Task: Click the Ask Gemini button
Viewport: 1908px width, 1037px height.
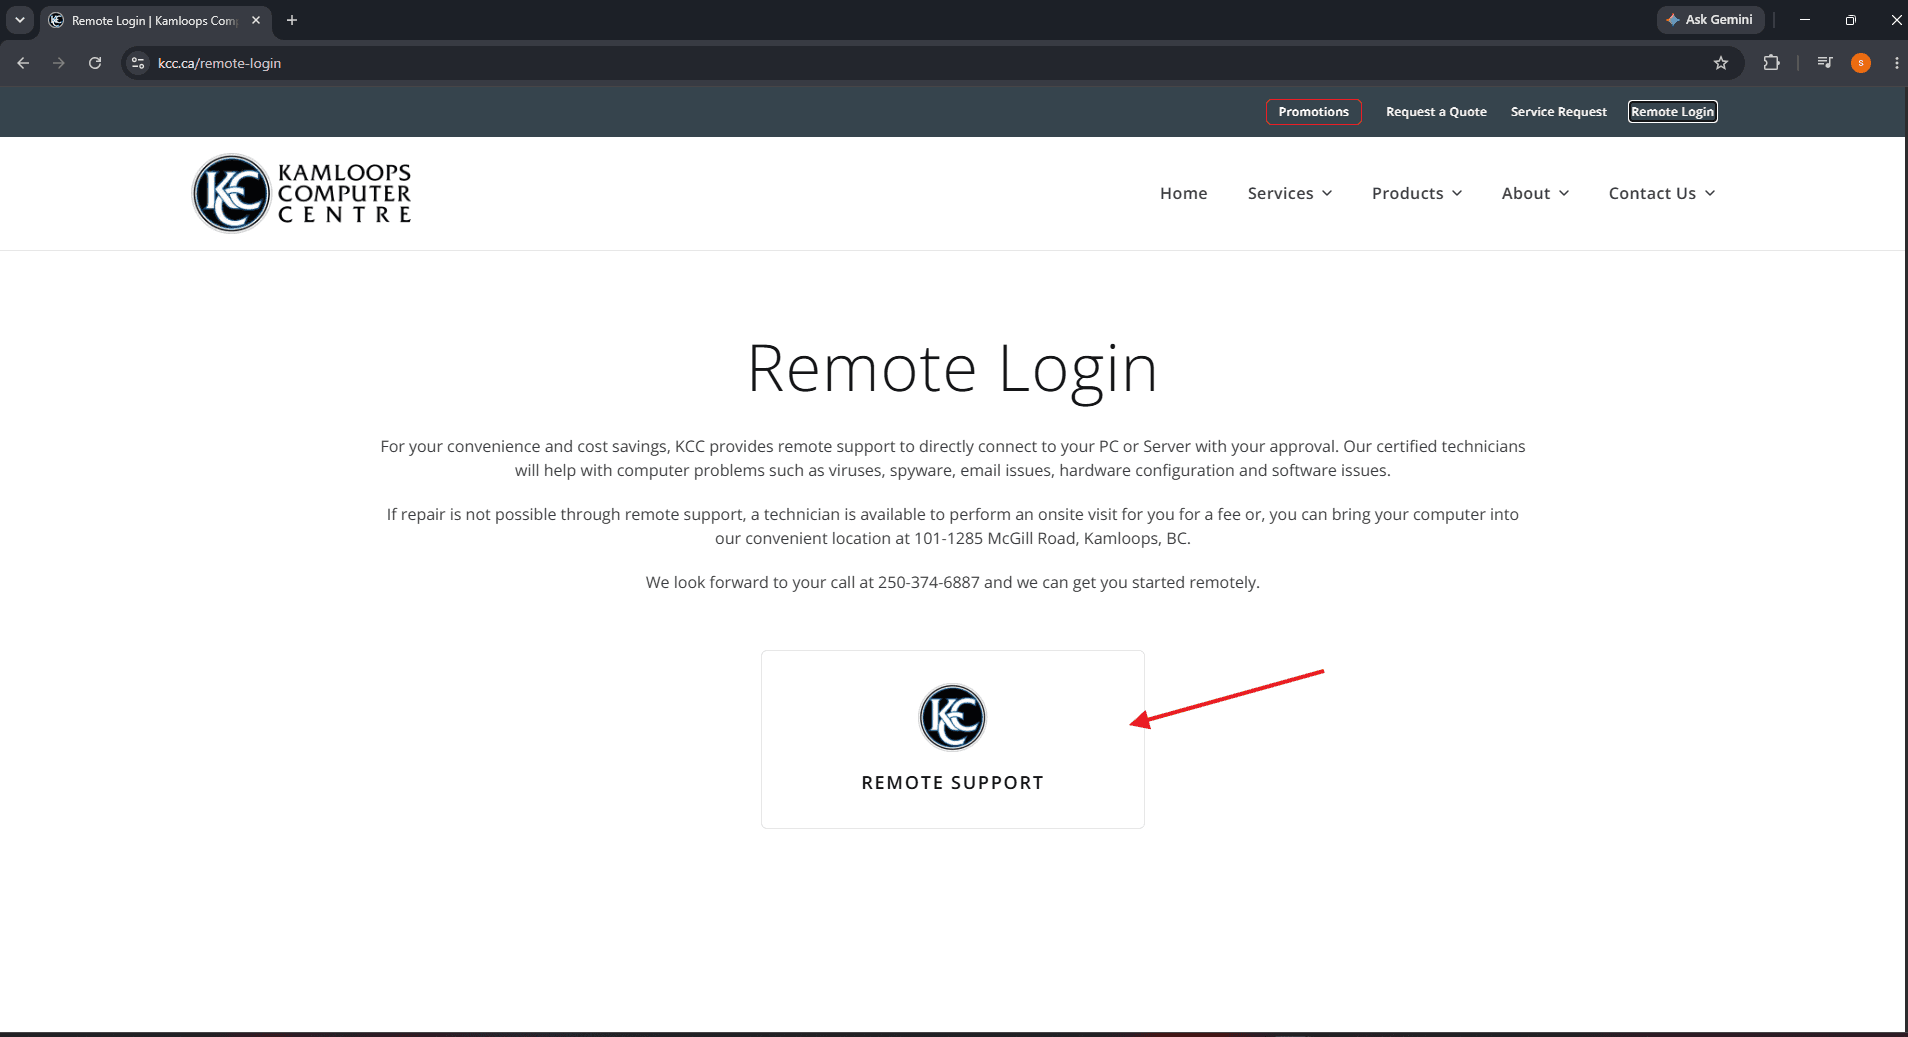Action: coord(1710,20)
